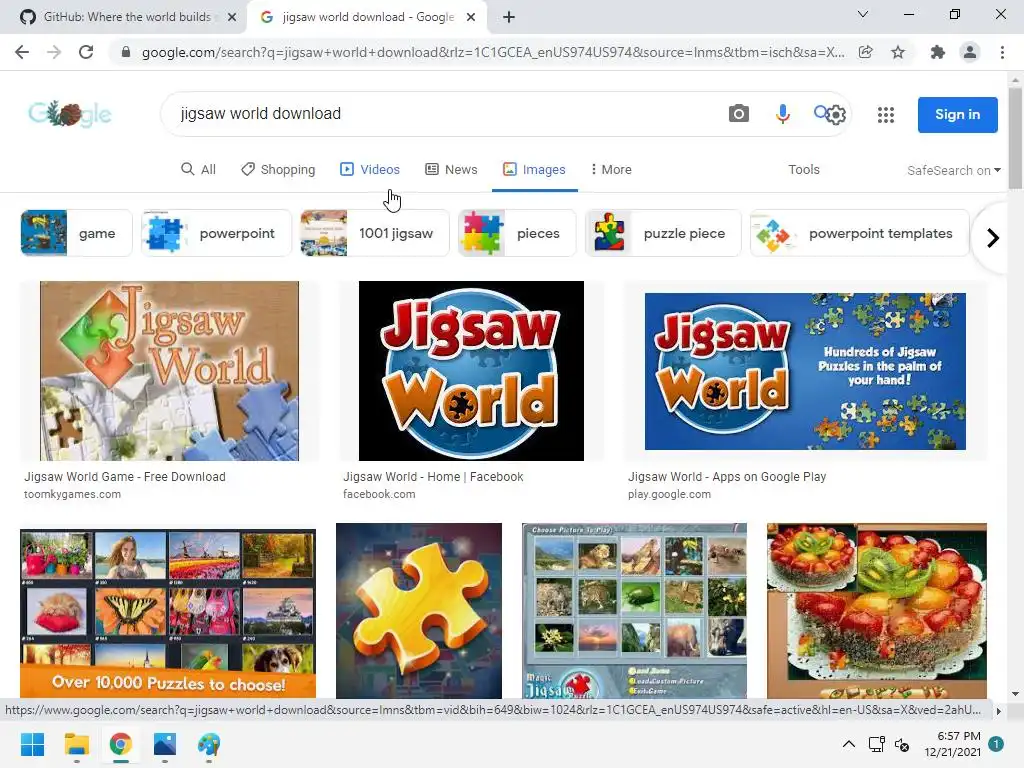The width and height of the screenshot is (1024, 768).
Task: Open the Chrome profile avatar
Action: (x=970, y=52)
